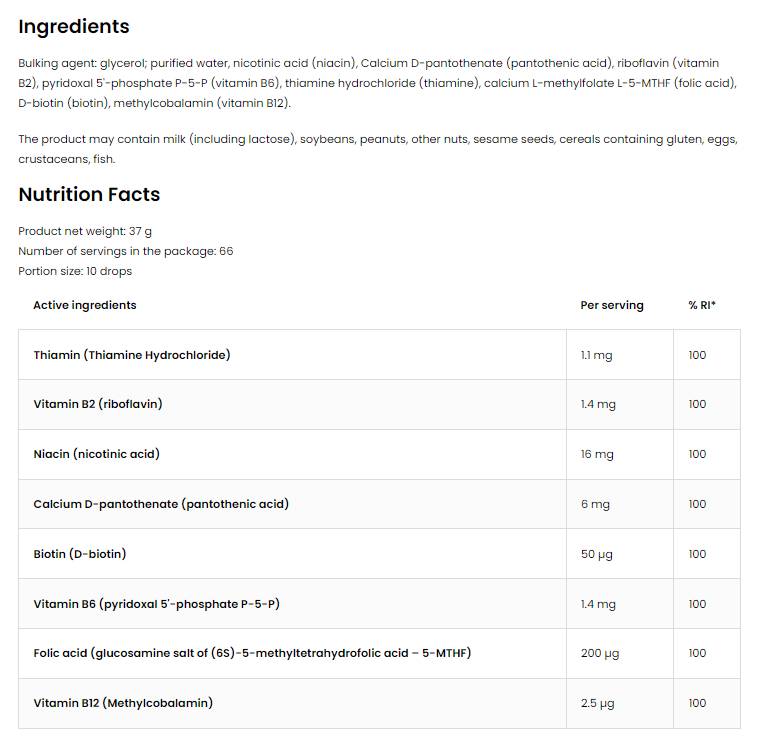Click the Vitamin B12 (Methylcobalamin) row label
This screenshot has height=746, width=761.
point(123,703)
